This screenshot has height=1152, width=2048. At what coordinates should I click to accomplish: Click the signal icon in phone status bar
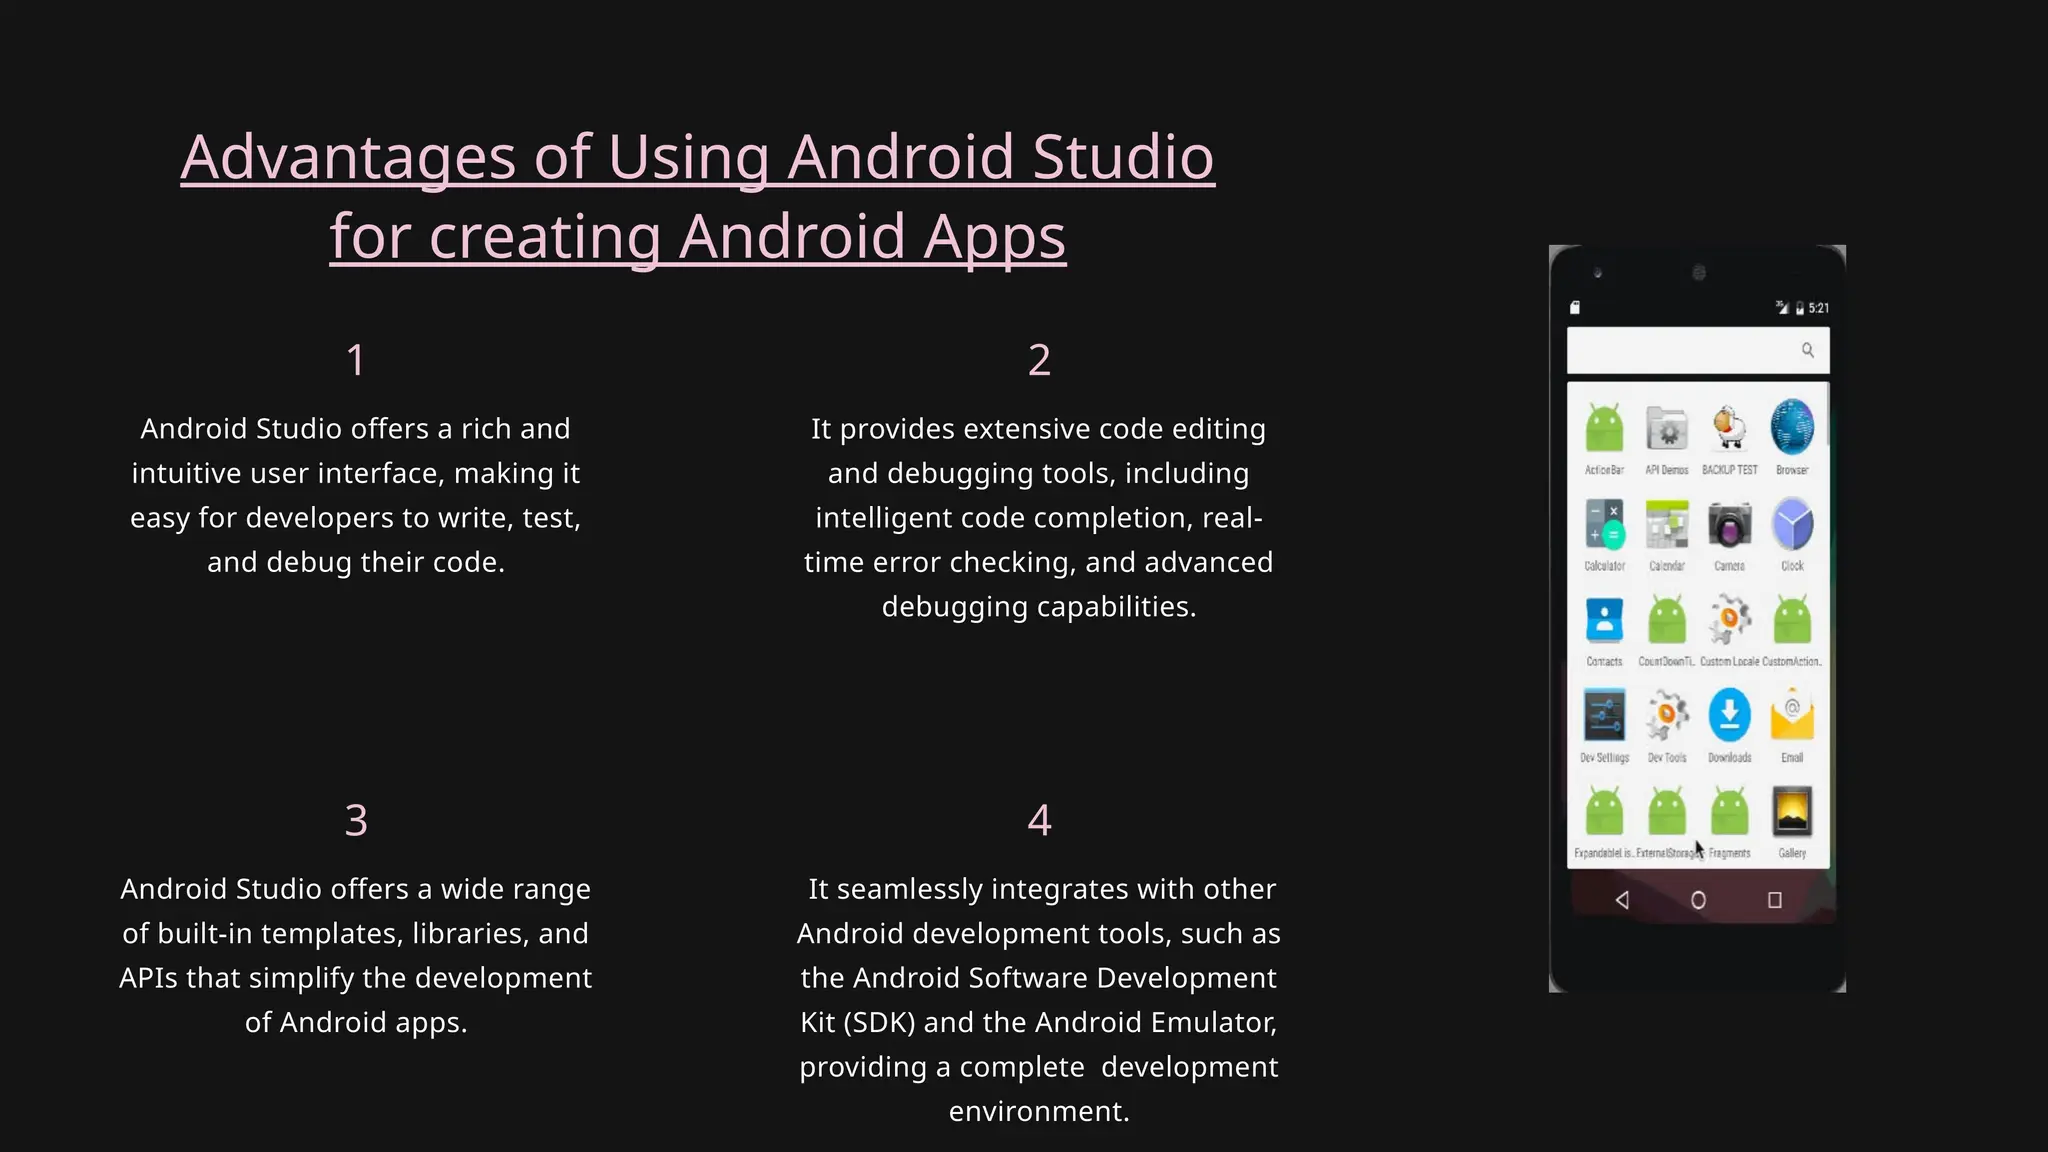1782,308
